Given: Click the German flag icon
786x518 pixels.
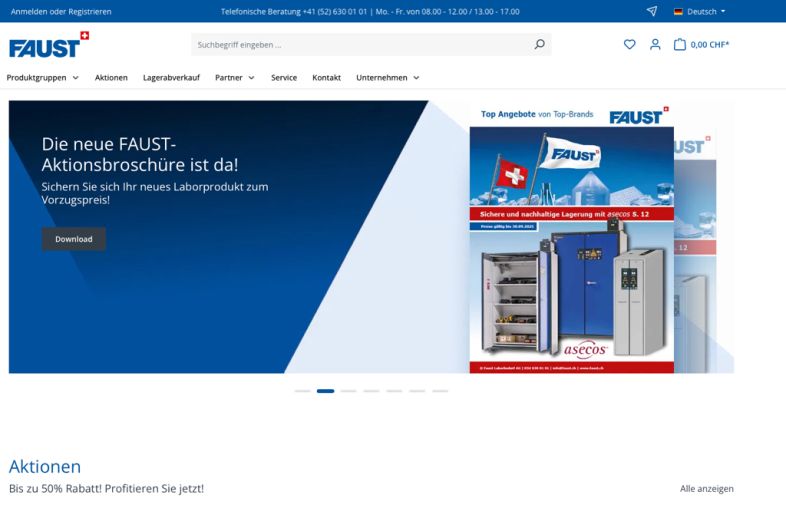Looking at the screenshot, I should (x=678, y=12).
